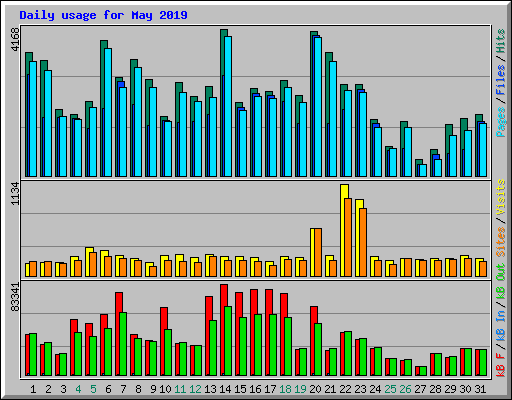Click day 3 on the x-axis

tap(63, 389)
